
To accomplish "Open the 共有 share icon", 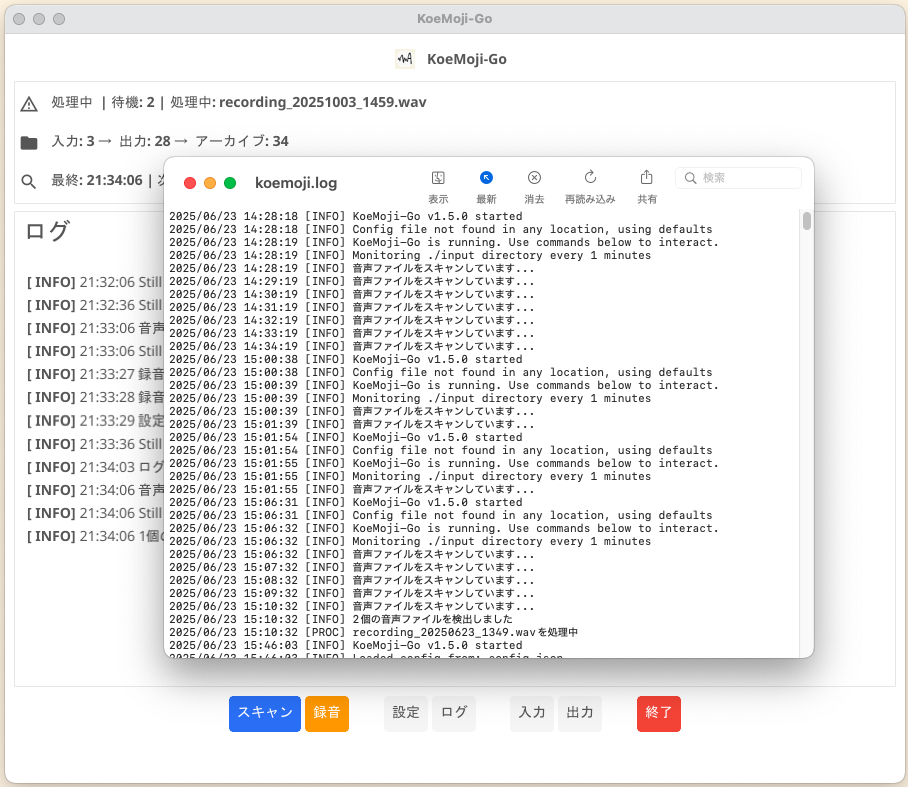I will coord(647,178).
